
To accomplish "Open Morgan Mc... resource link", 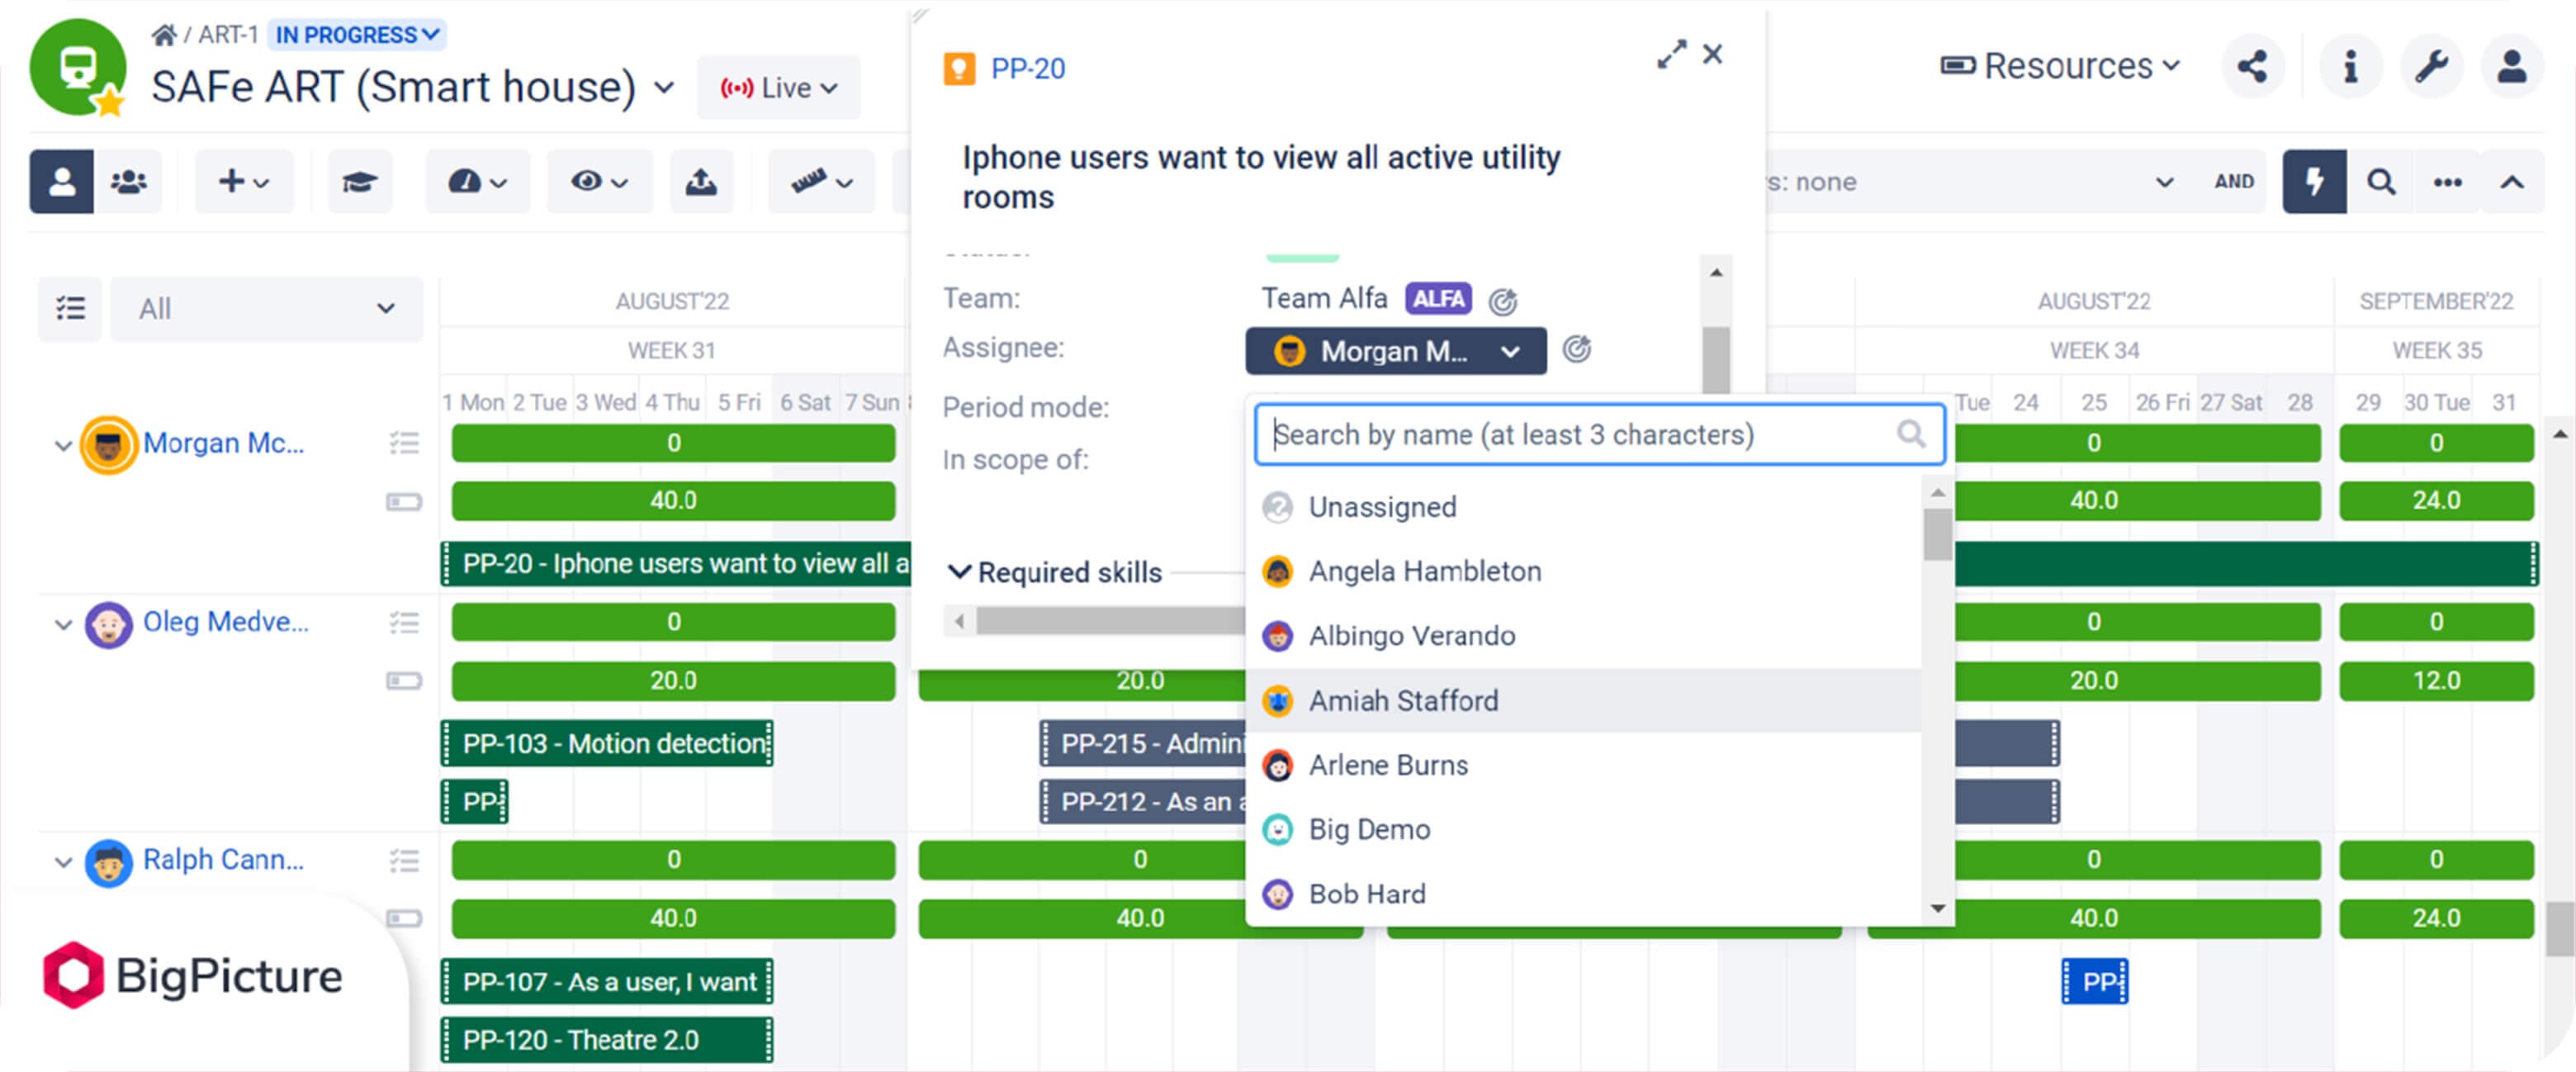I will pyautogui.click(x=223, y=443).
